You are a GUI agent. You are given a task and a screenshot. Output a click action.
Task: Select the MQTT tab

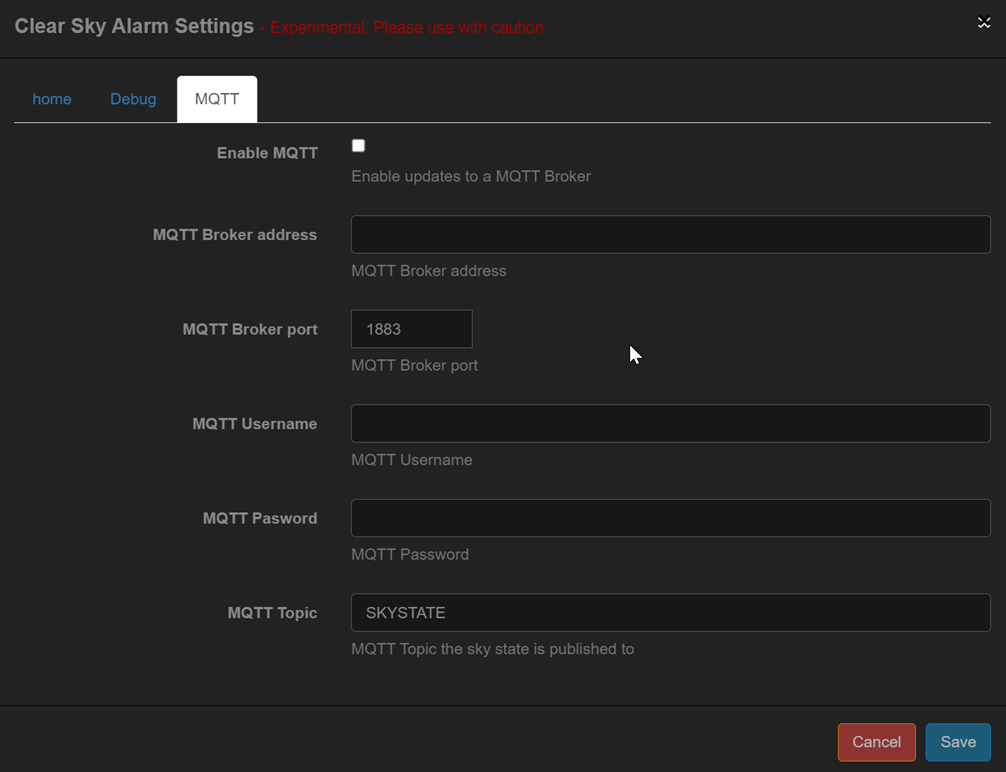pyautogui.click(x=216, y=99)
